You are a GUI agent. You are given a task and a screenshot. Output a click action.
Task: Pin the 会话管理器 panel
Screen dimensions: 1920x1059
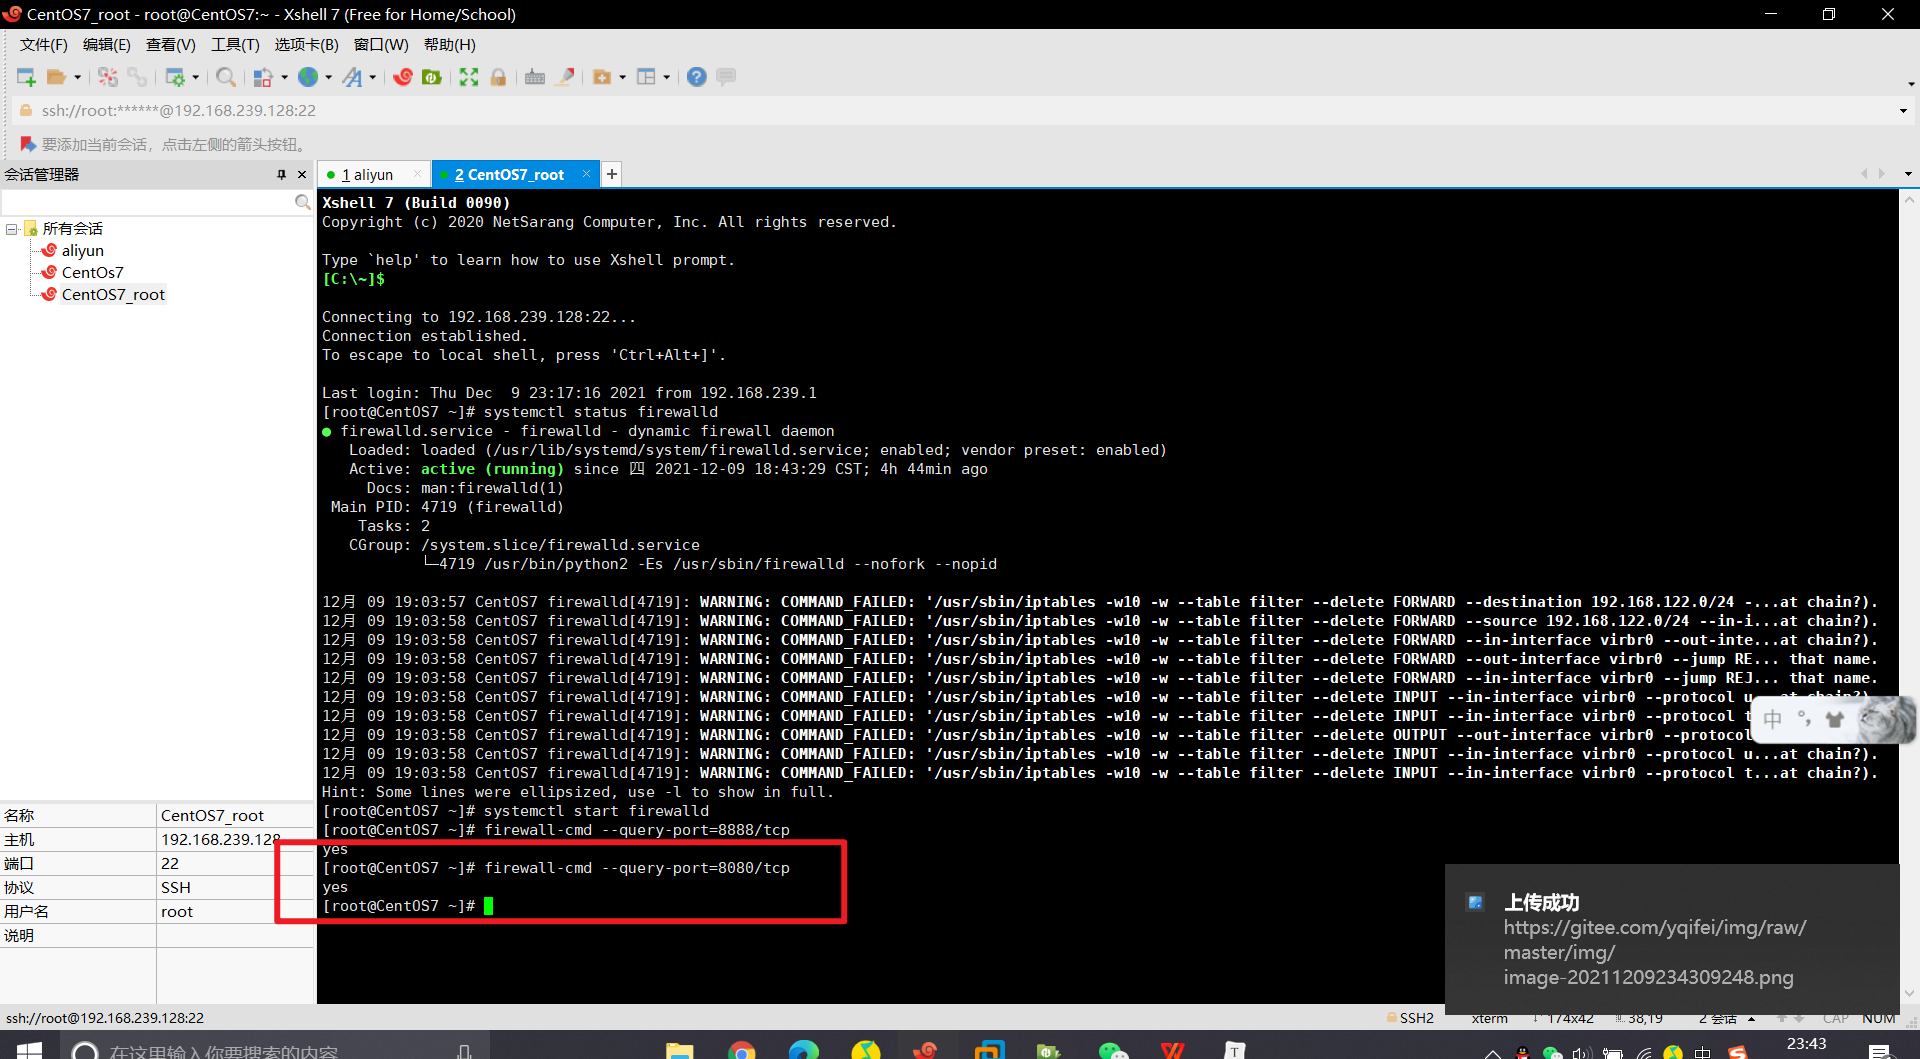pyautogui.click(x=282, y=174)
